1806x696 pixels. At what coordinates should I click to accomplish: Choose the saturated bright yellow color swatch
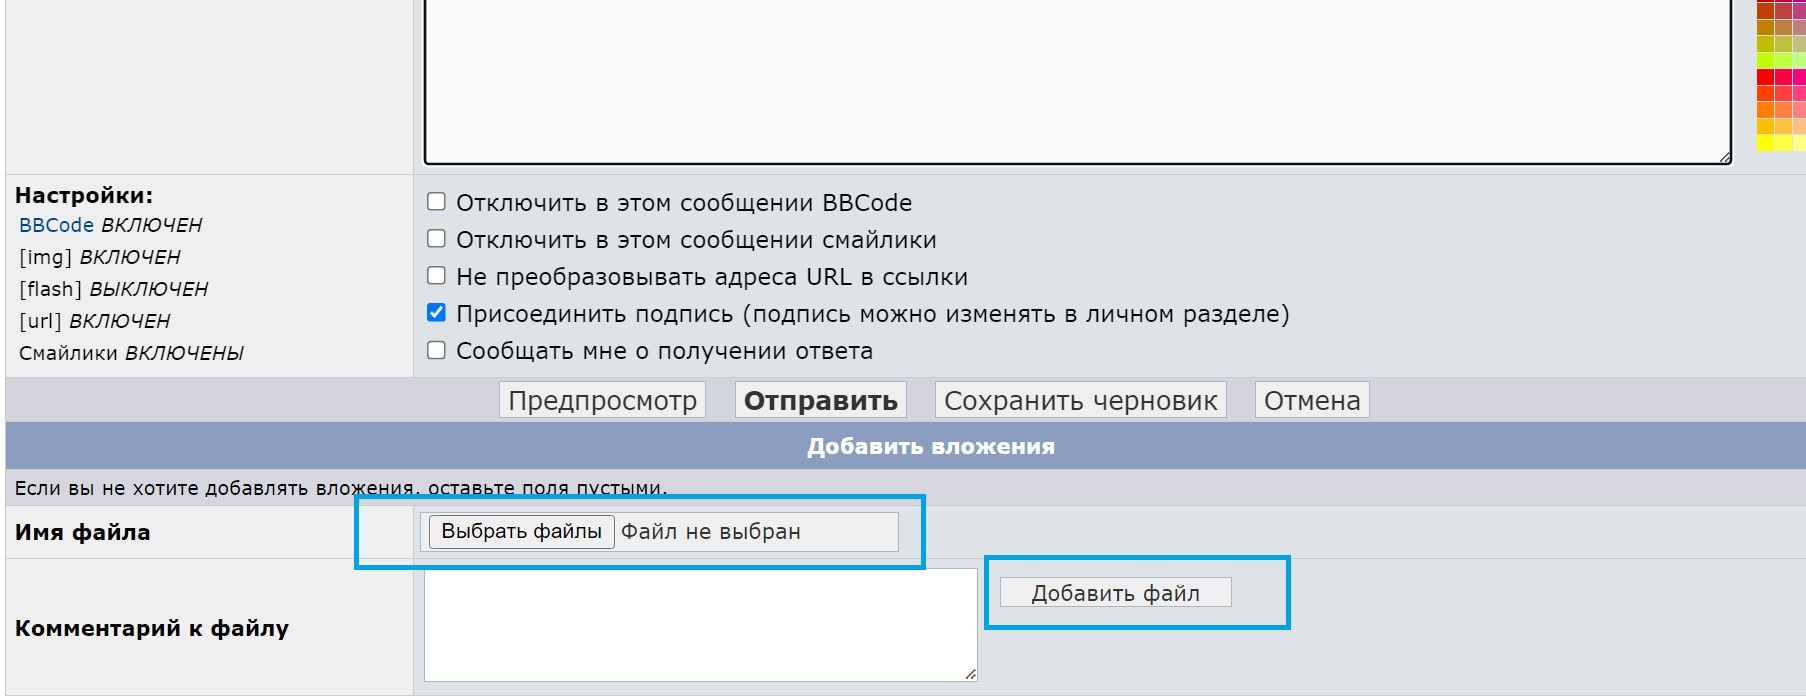point(1765,143)
